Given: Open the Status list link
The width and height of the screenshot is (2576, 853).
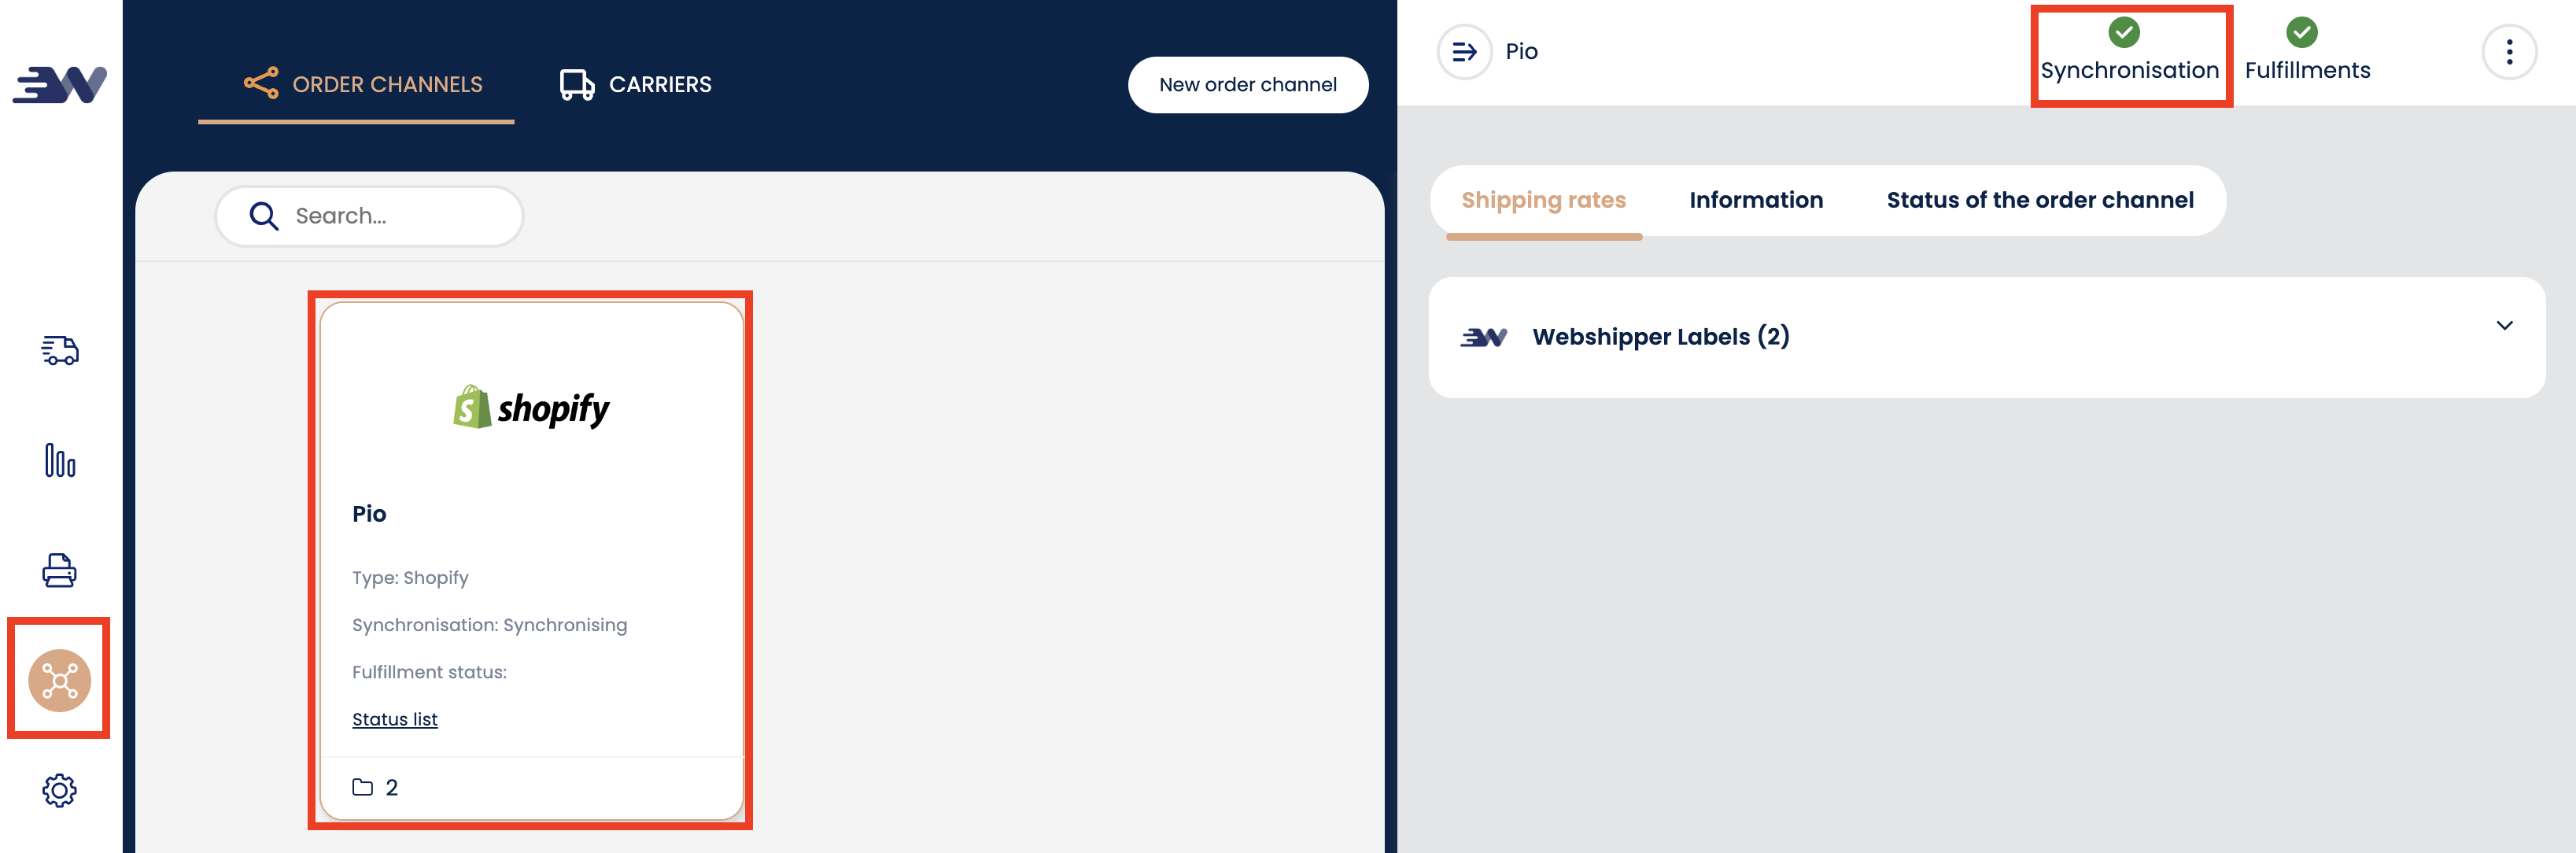Looking at the screenshot, I should pos(394,719).
